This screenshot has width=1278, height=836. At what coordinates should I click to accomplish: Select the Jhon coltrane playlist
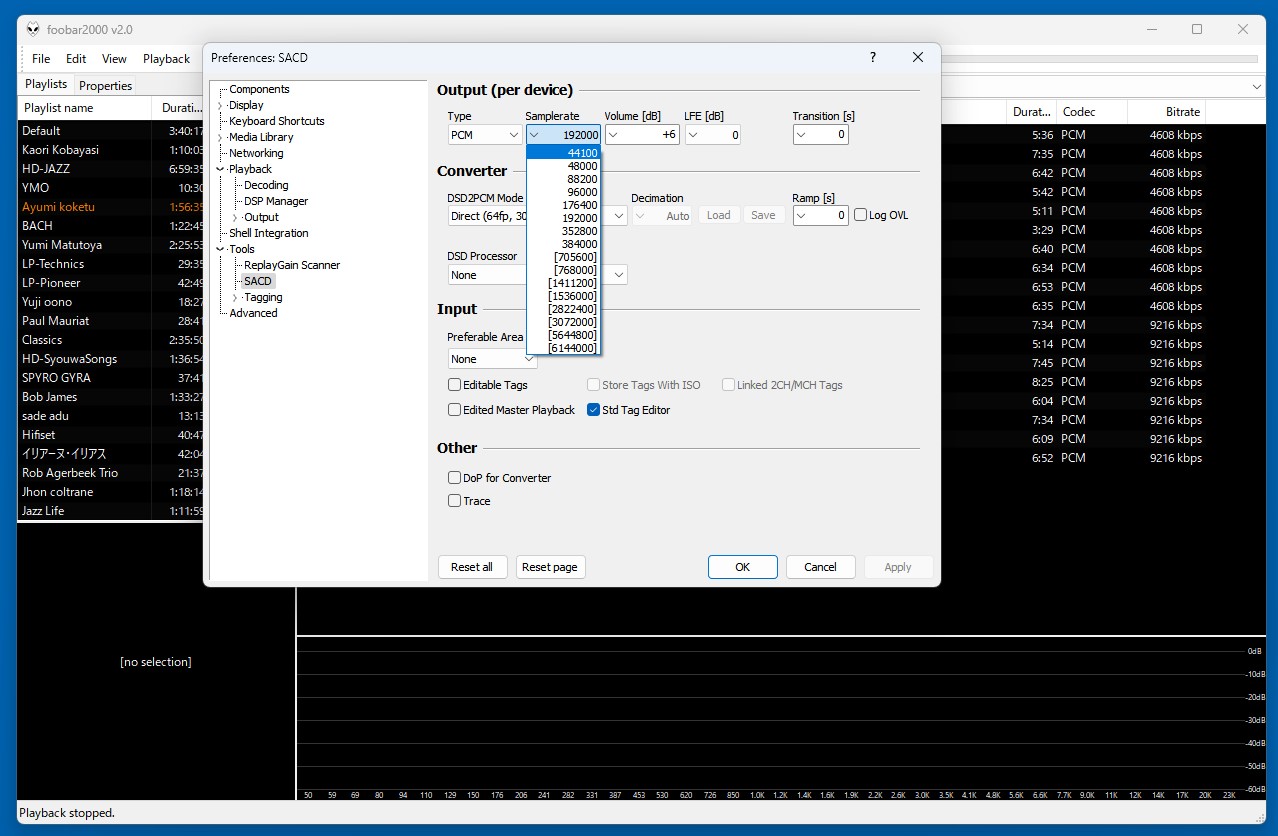pyautogui.click(x=110, y=492)
